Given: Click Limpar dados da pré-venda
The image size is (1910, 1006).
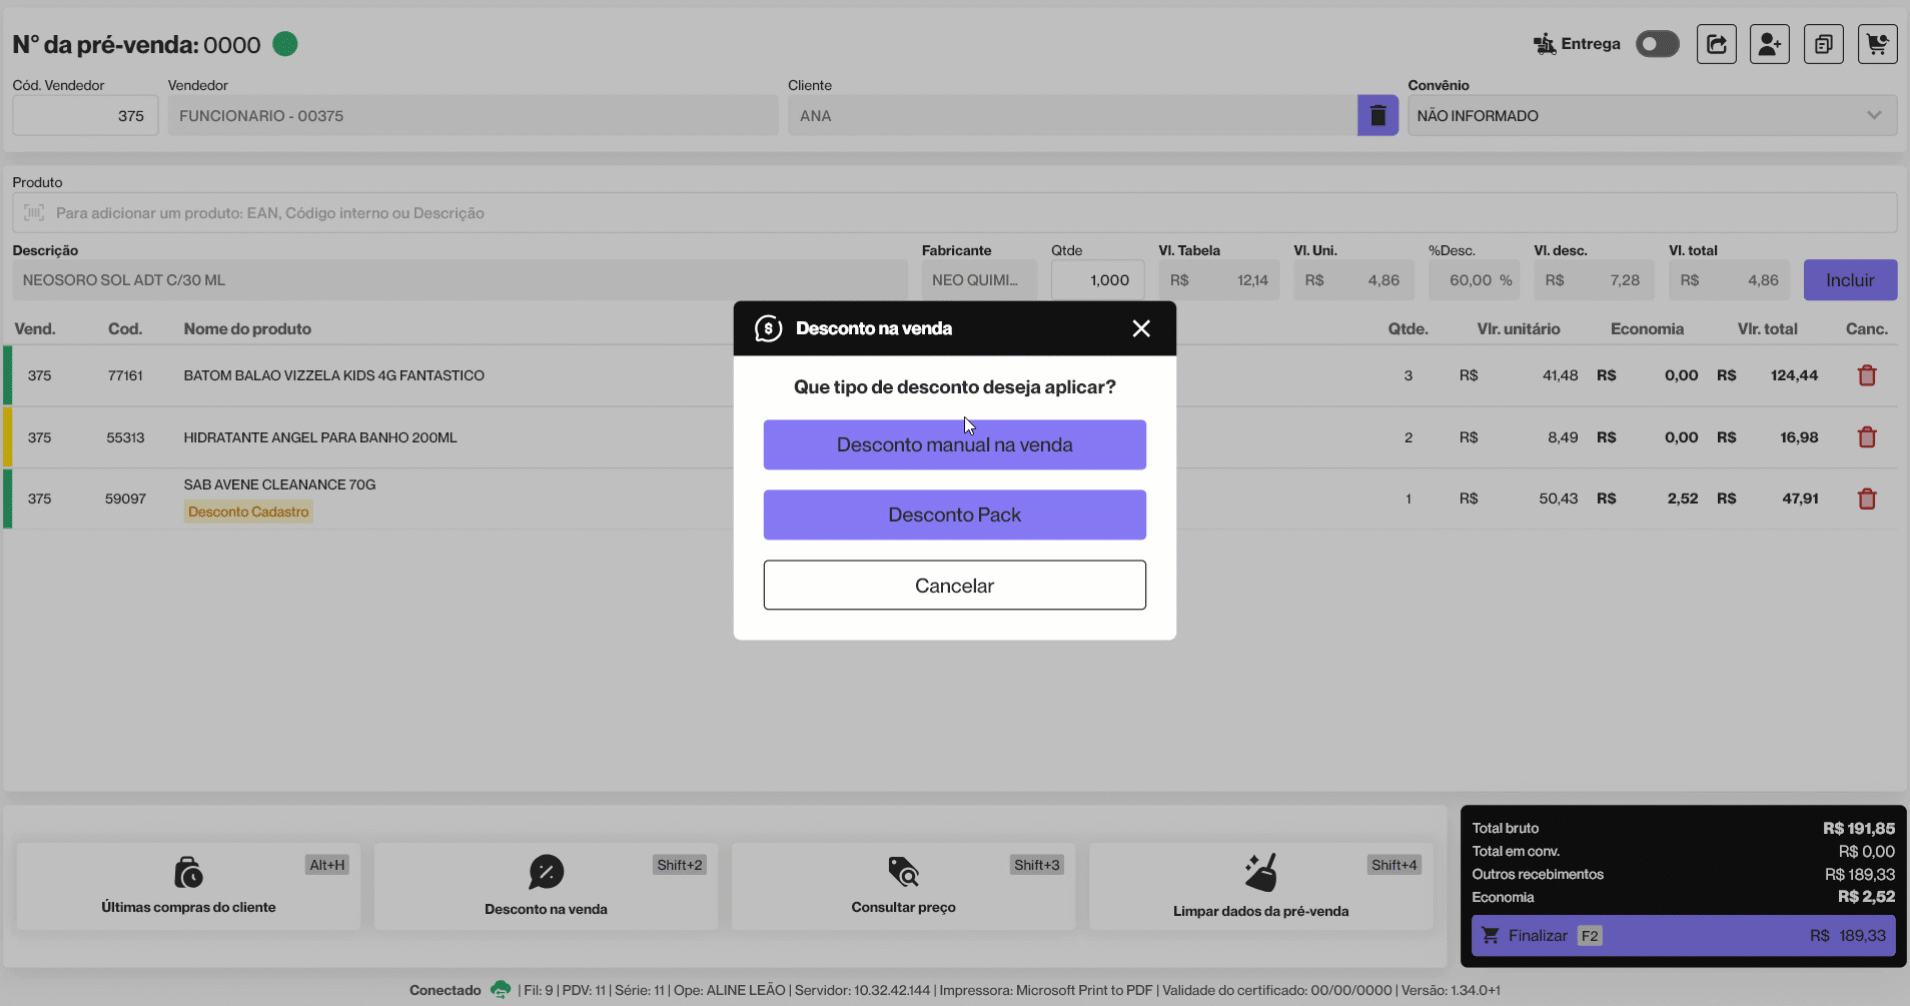Looking at the screenshot, I should coord(1261,886).
